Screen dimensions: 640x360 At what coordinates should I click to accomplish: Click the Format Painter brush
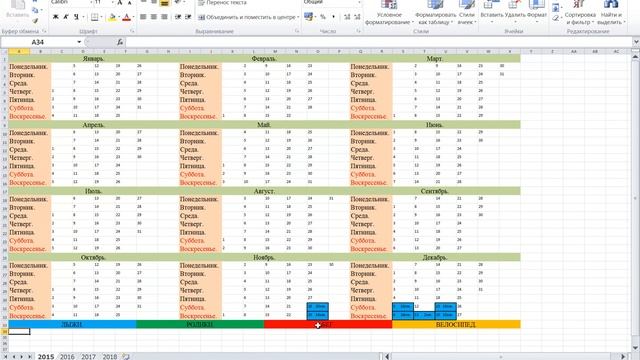tap(36, 20)
